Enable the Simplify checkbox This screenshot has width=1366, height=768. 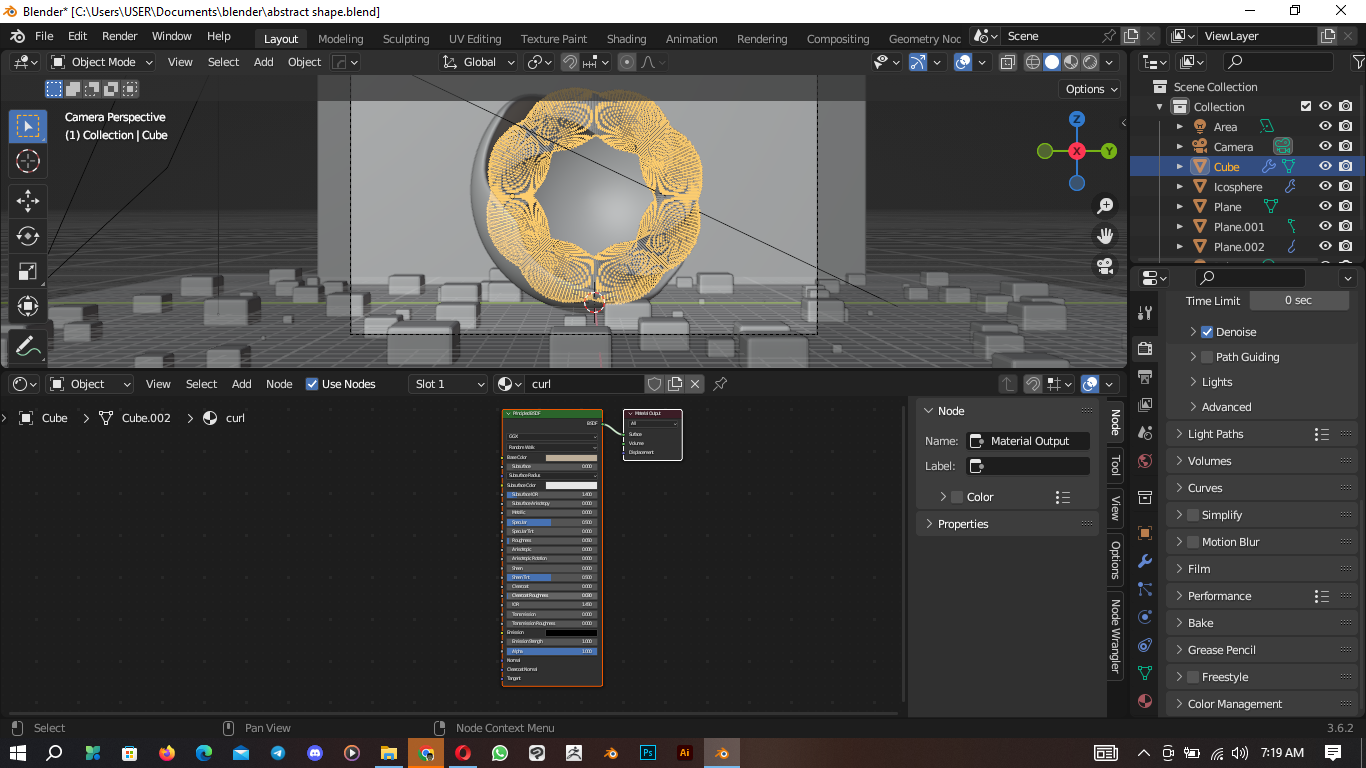coord(1193,515)
